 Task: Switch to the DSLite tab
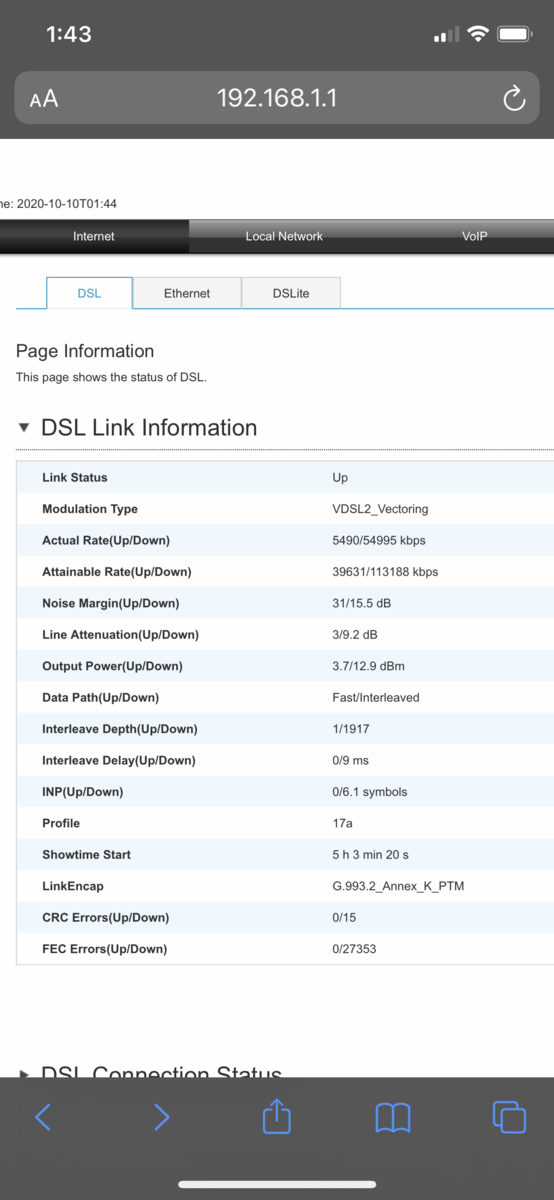(291, 293)
